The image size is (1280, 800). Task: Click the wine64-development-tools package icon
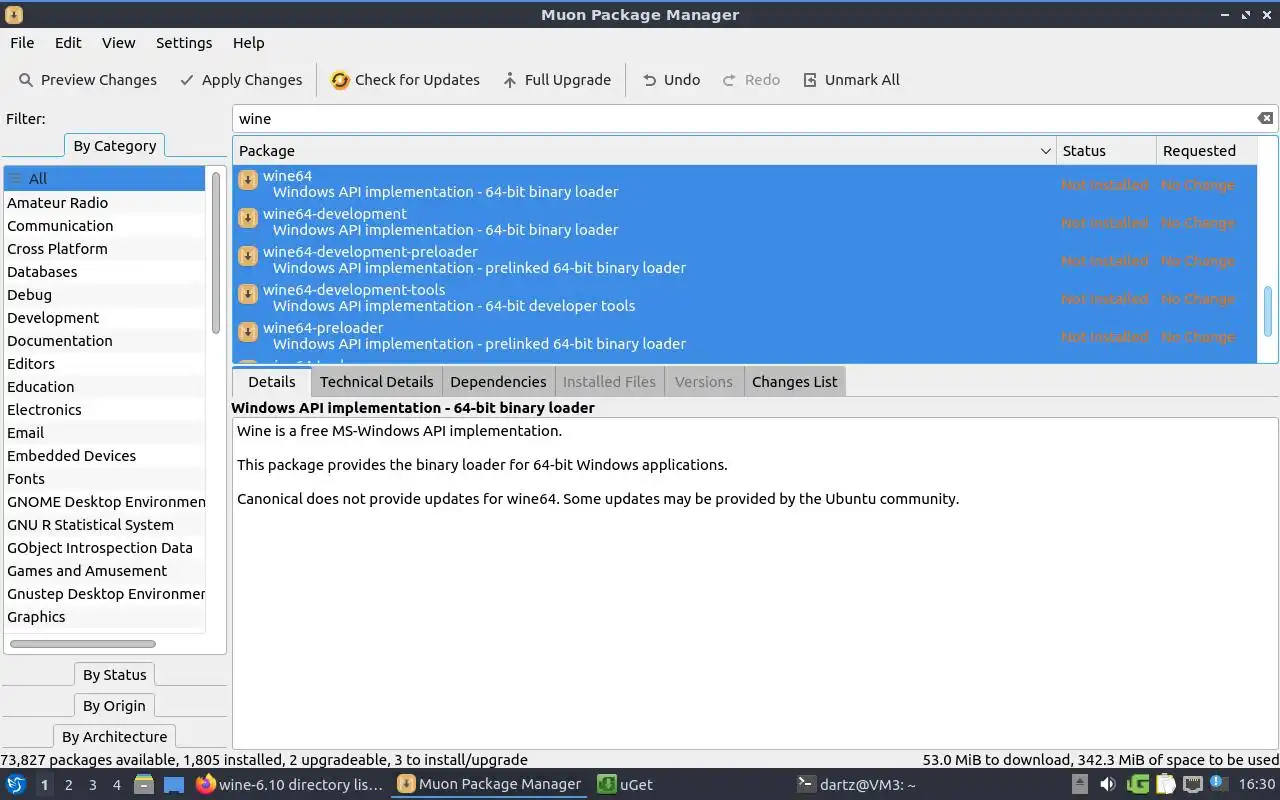click(248, 294)
